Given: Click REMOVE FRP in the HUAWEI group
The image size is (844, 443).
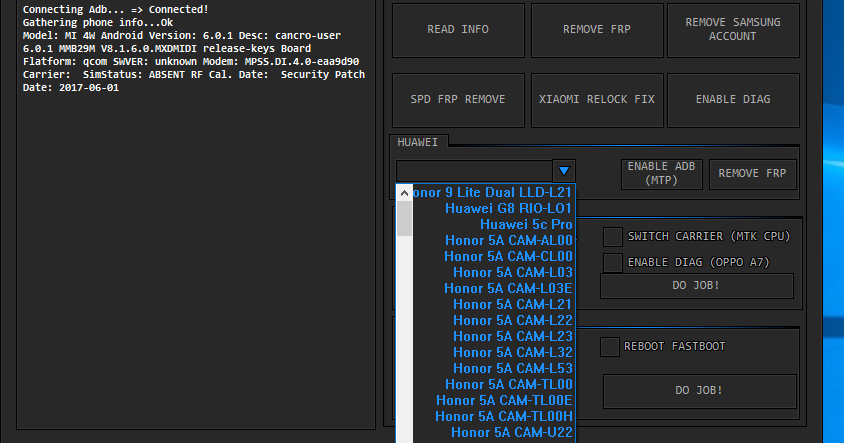Looking at the screenshot, I should [x=752, y=174].
